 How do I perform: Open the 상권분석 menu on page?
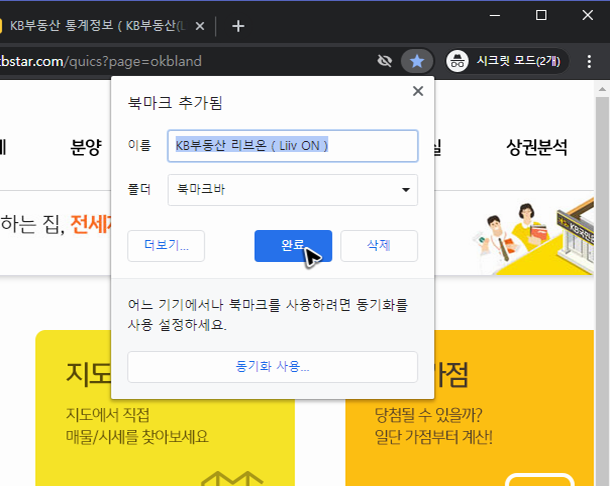point(536,147)
